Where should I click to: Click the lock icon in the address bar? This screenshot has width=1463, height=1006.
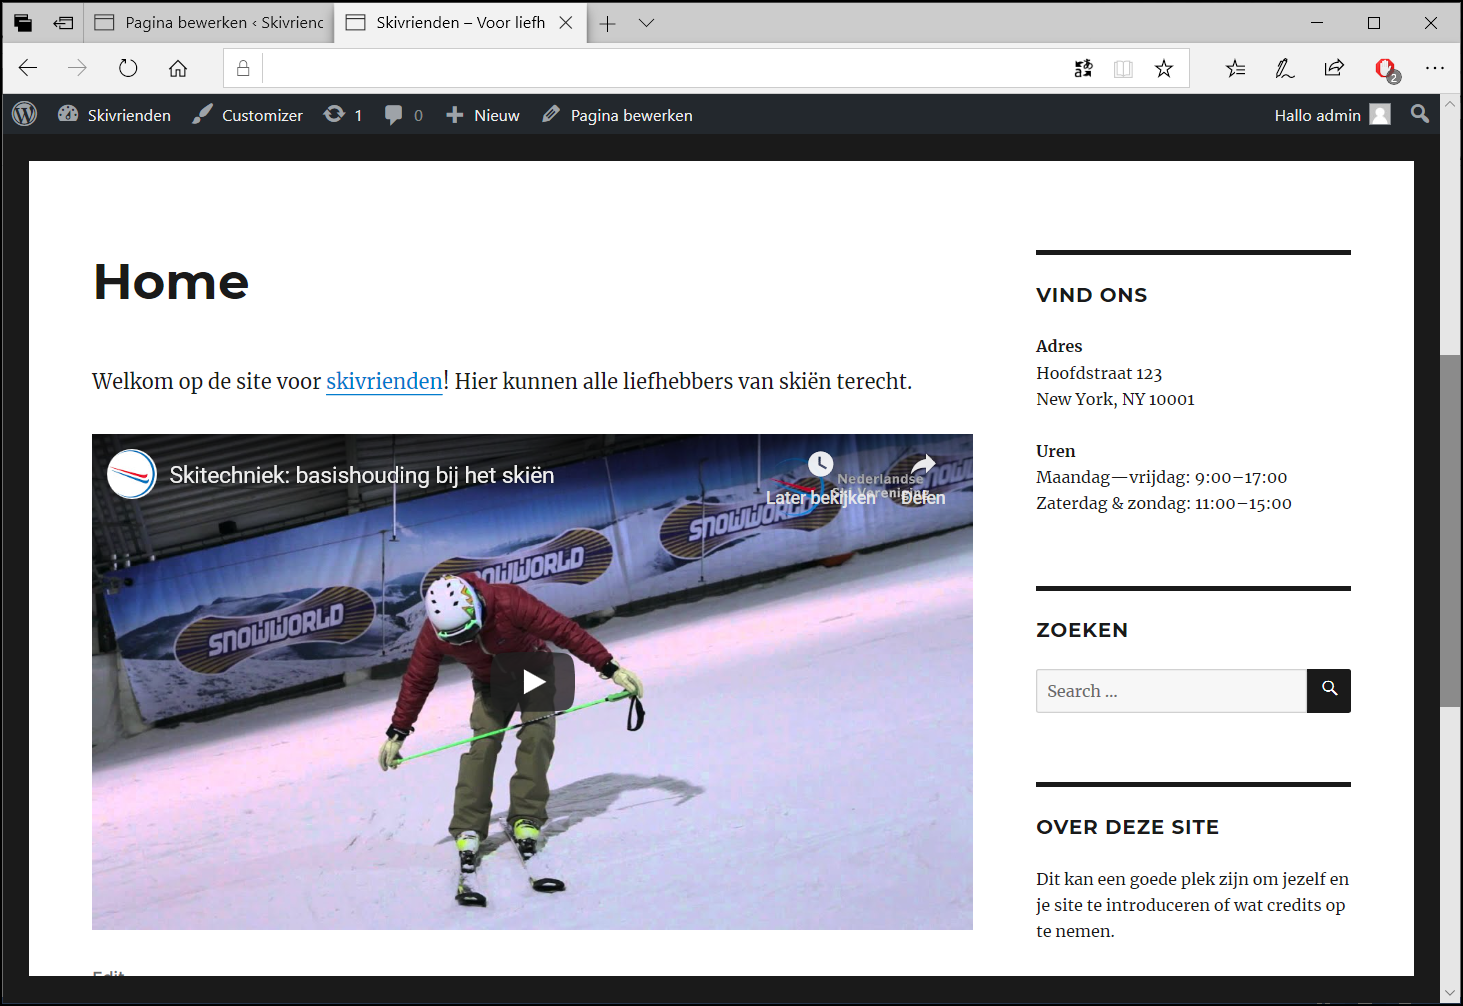[x=243, y=68]
